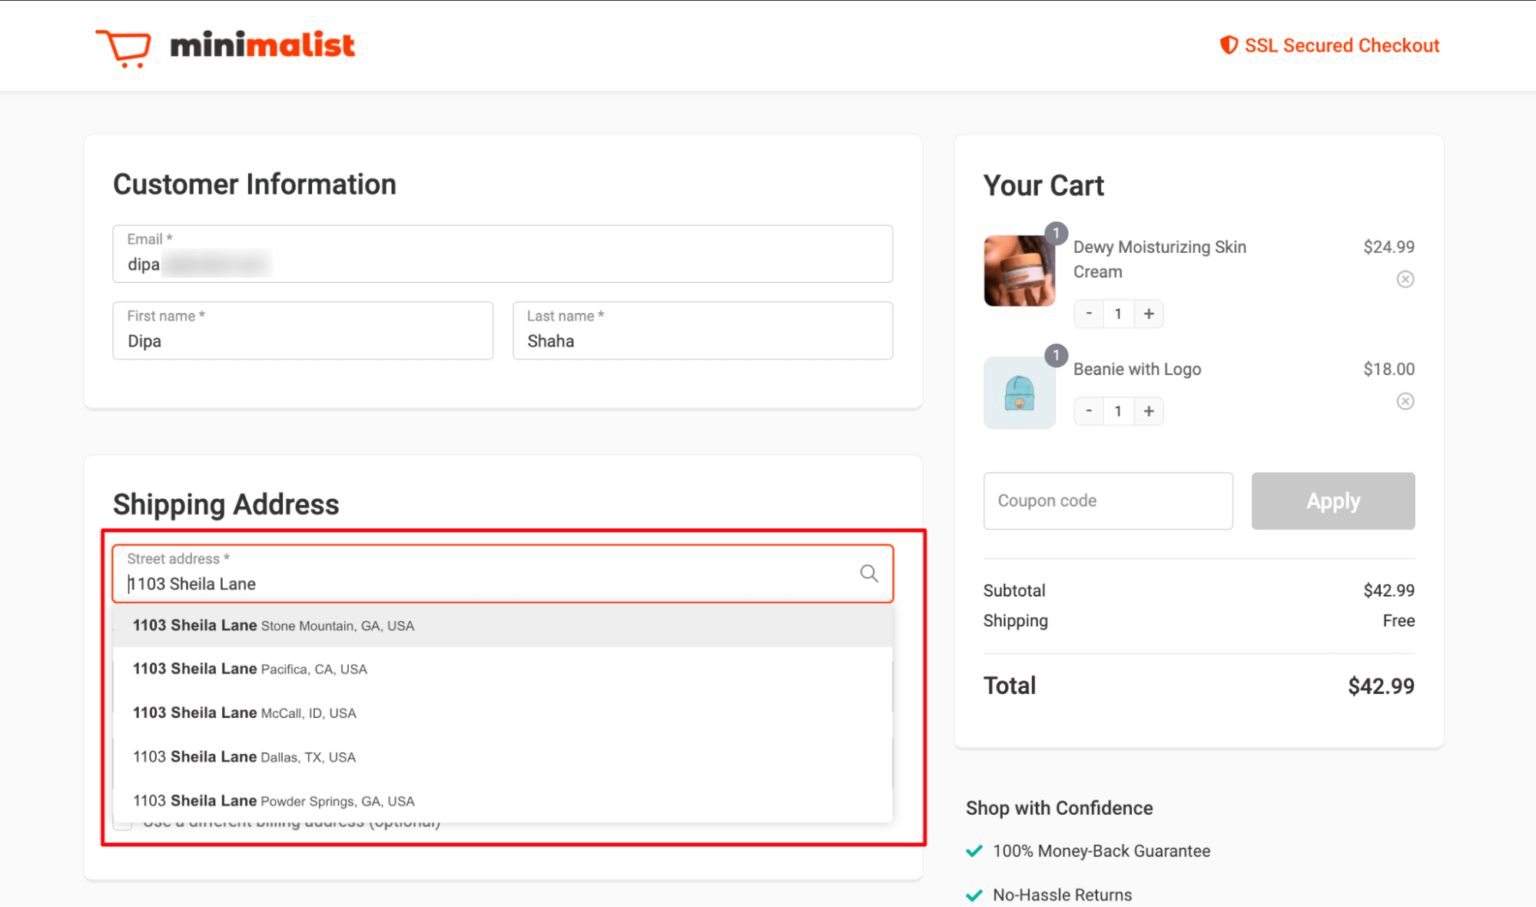This screenshot has height=907, width=1536.
Task: Click the Beanie with Logo product thumbnail
Action: click(x=1019, y=392)
